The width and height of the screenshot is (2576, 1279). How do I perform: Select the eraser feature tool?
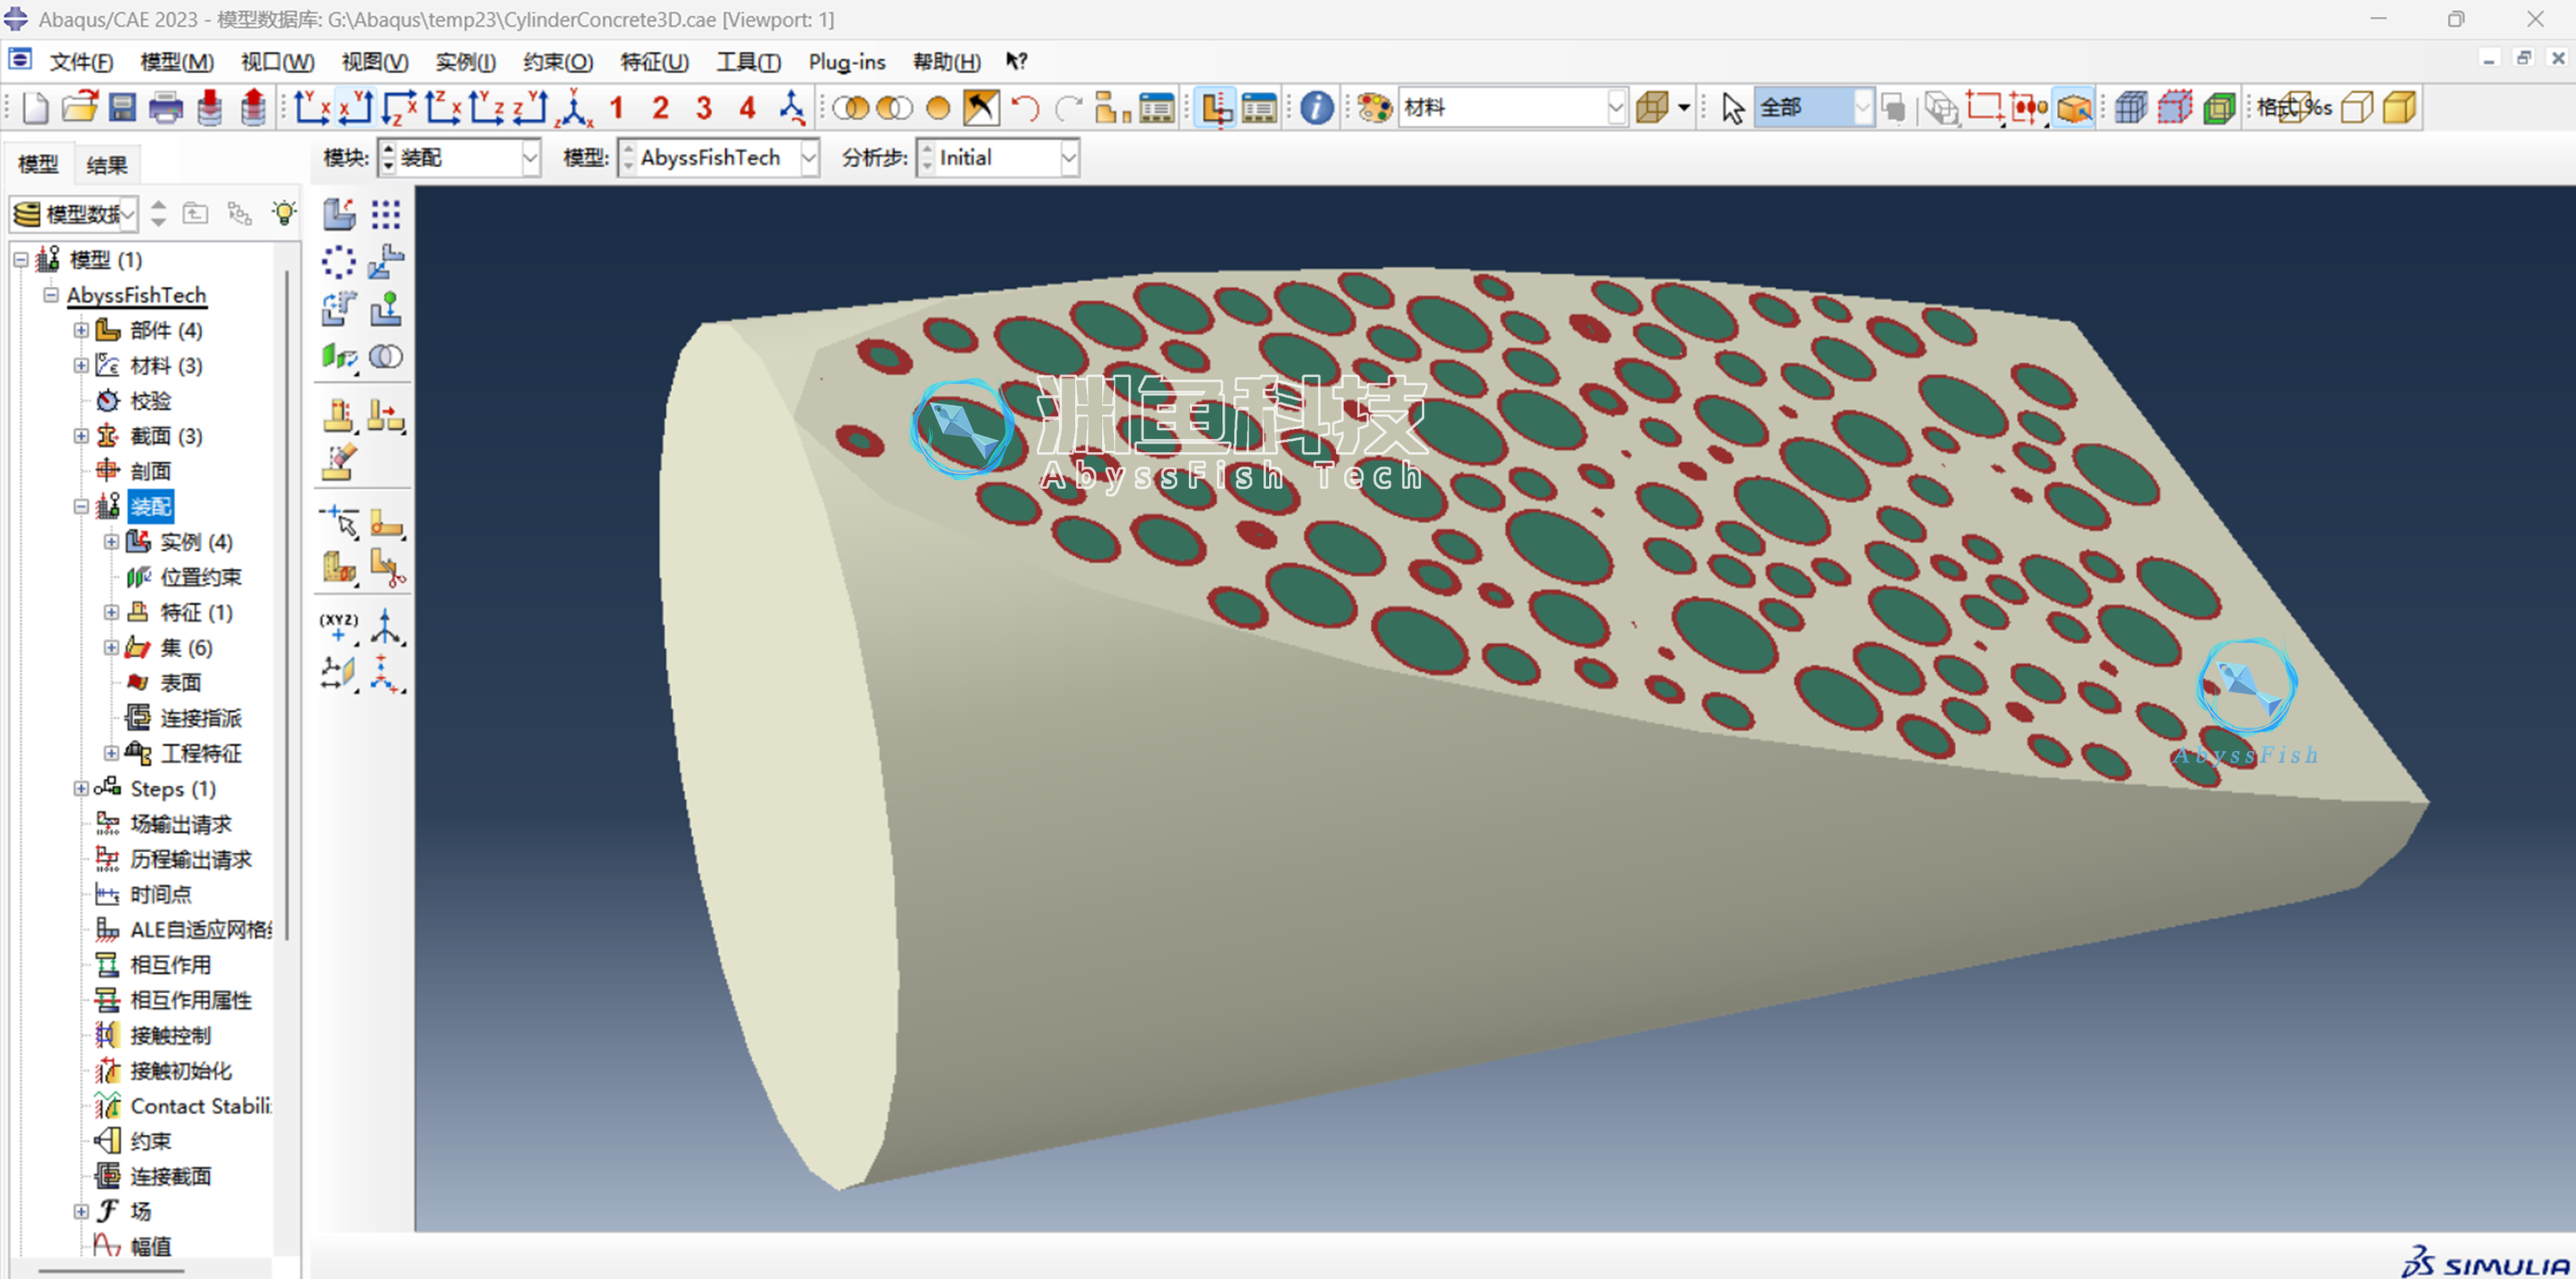click(x=339, y=463)
